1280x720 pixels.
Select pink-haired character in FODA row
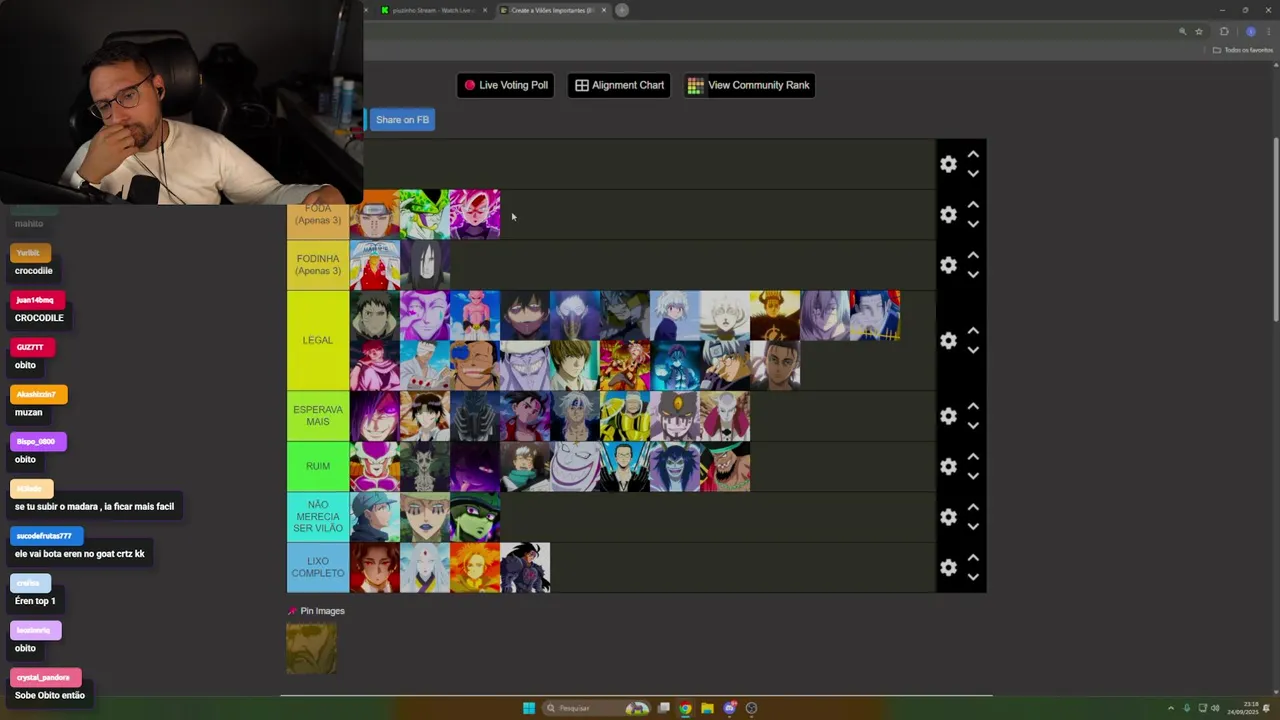475,215
